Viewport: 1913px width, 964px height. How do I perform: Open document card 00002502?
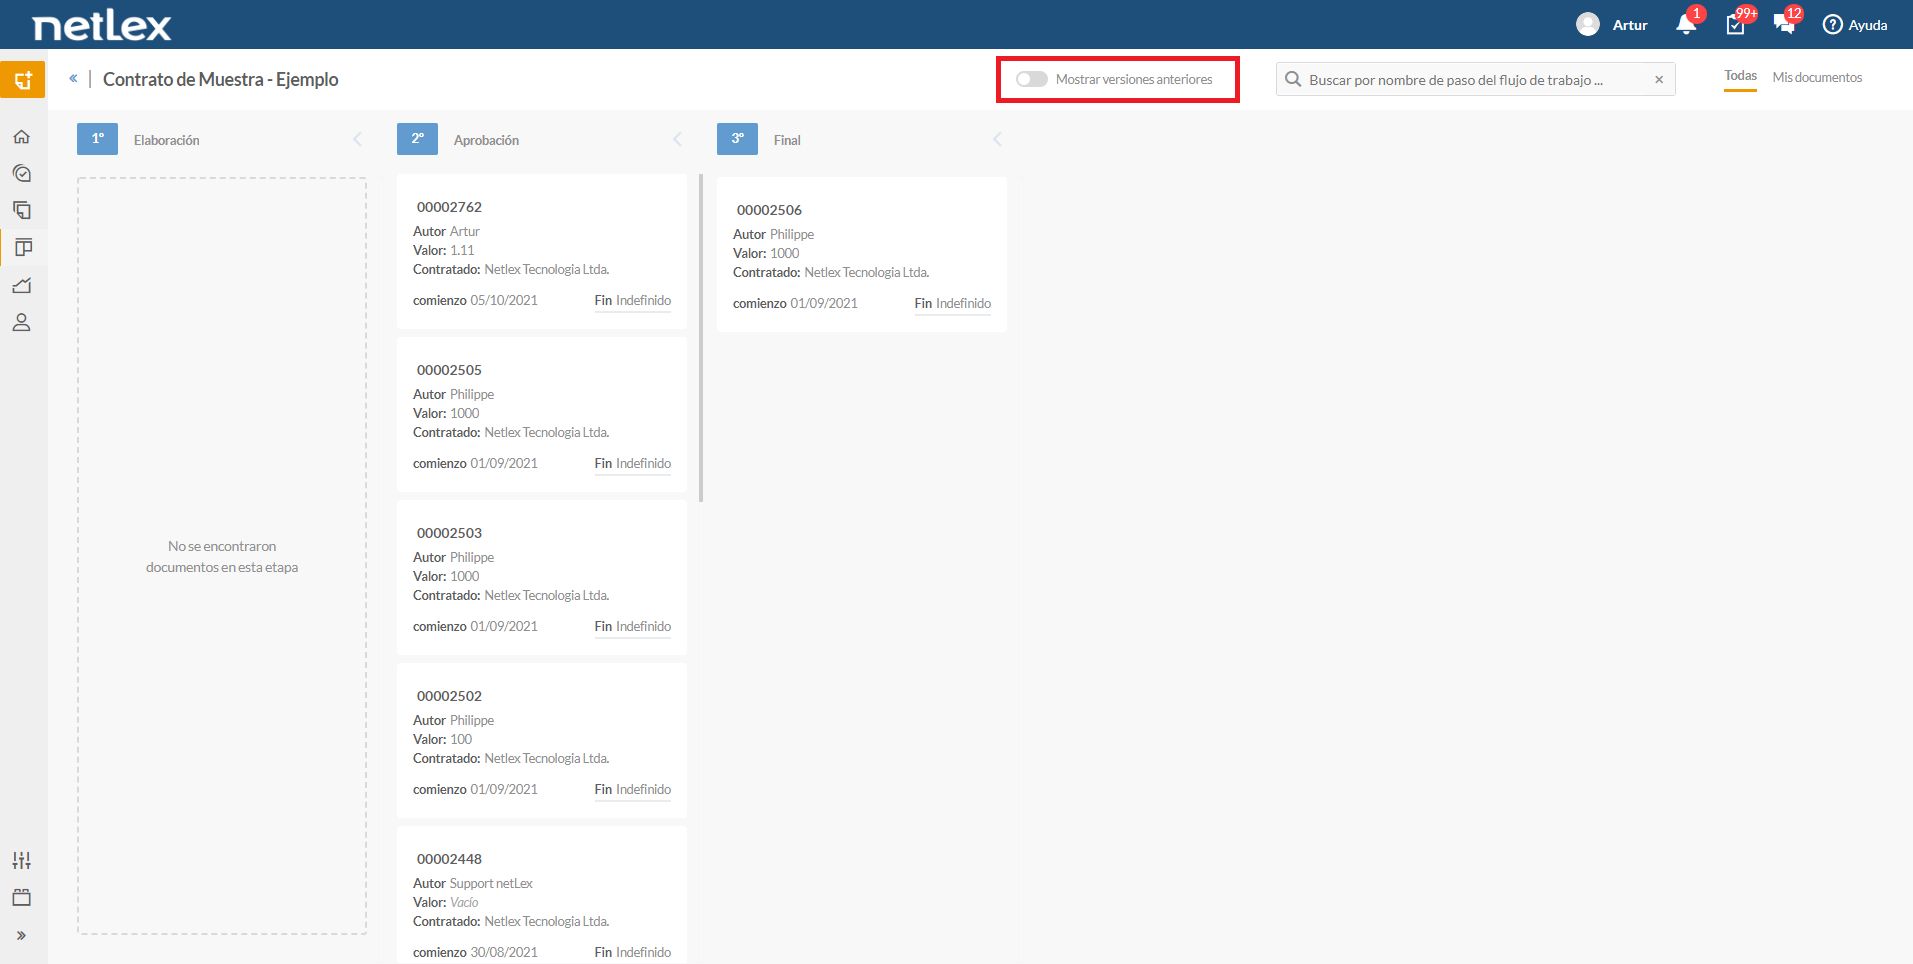click(x=542, y=741)
